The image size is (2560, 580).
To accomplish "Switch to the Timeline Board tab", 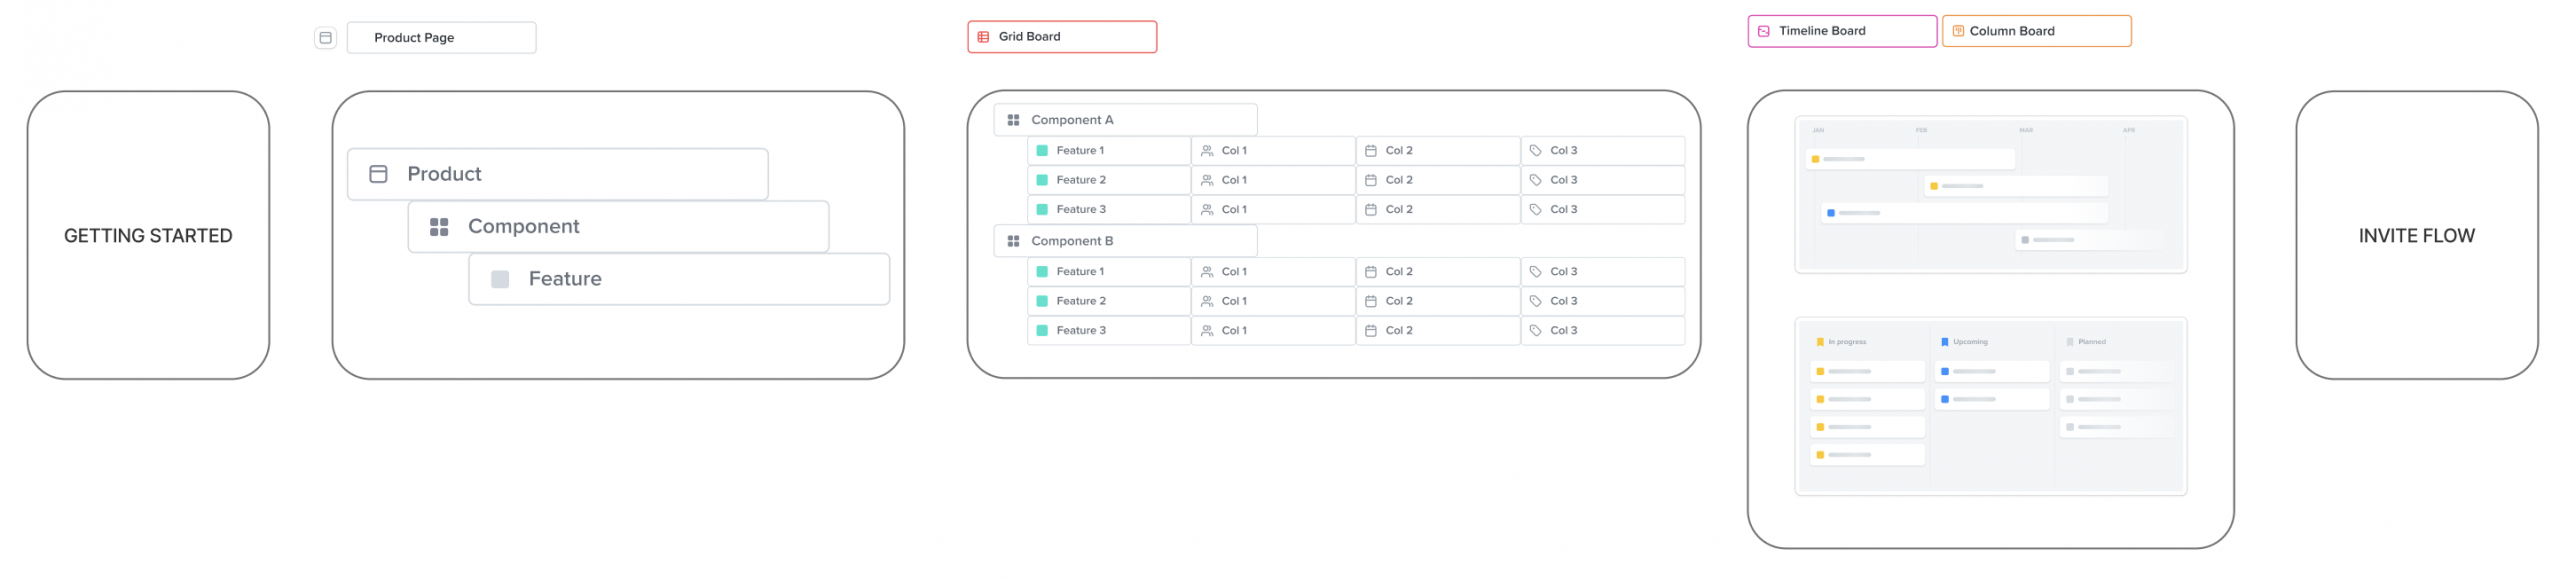I will pyautogui.click(x=1841, y=31).
